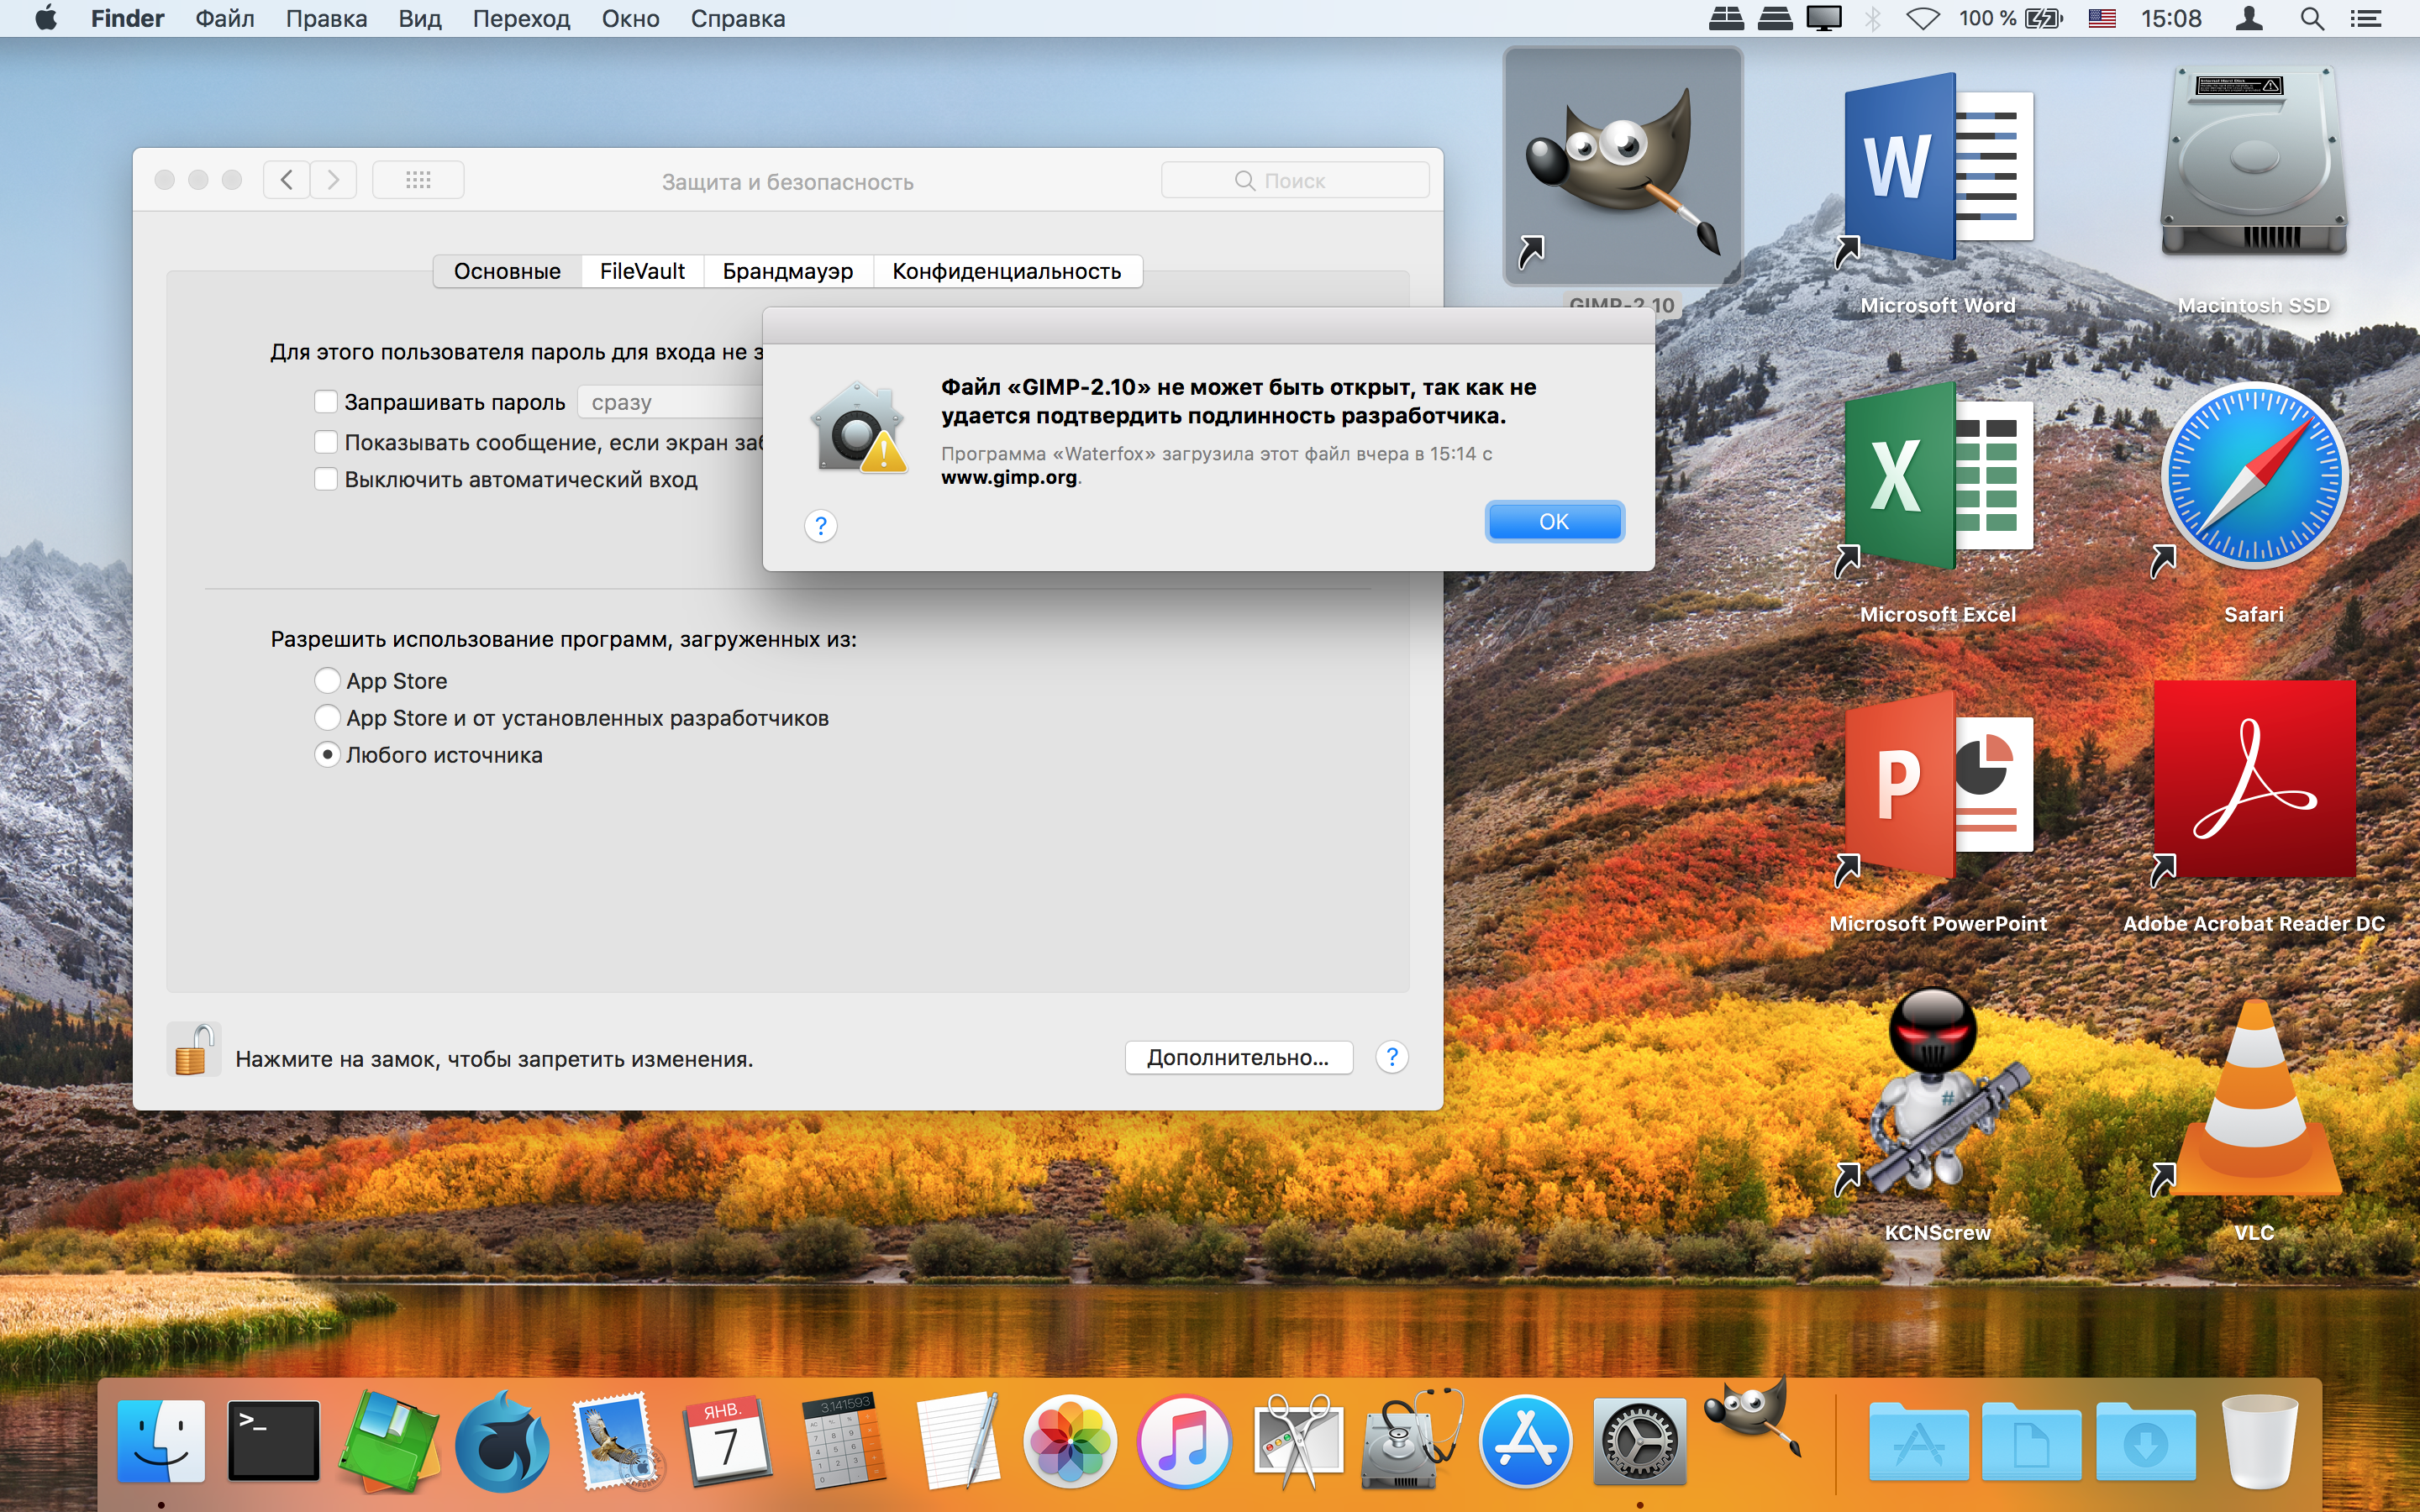The image size is (2420, 1512).
Task: Open the "Переход" menu in menu bar
Action: click(521, 18)
